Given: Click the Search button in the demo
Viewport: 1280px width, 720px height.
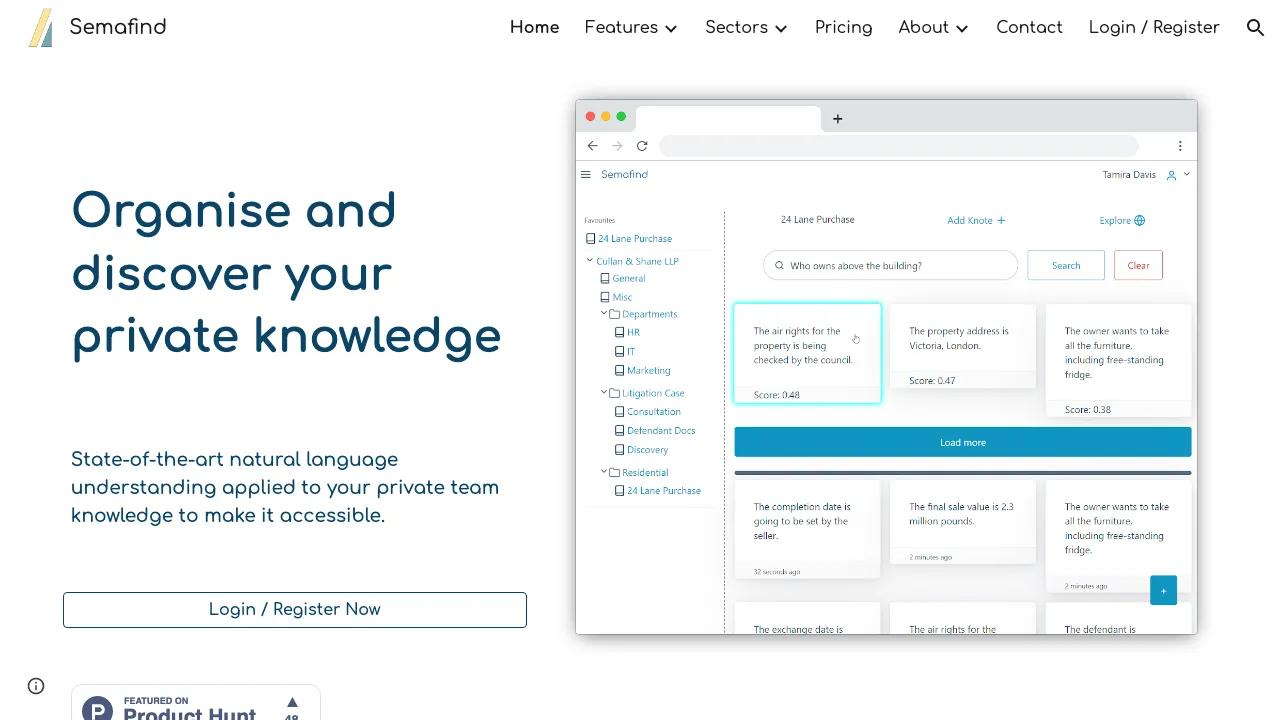Looking at the screenshot, I should click(x=1066, y=266).
